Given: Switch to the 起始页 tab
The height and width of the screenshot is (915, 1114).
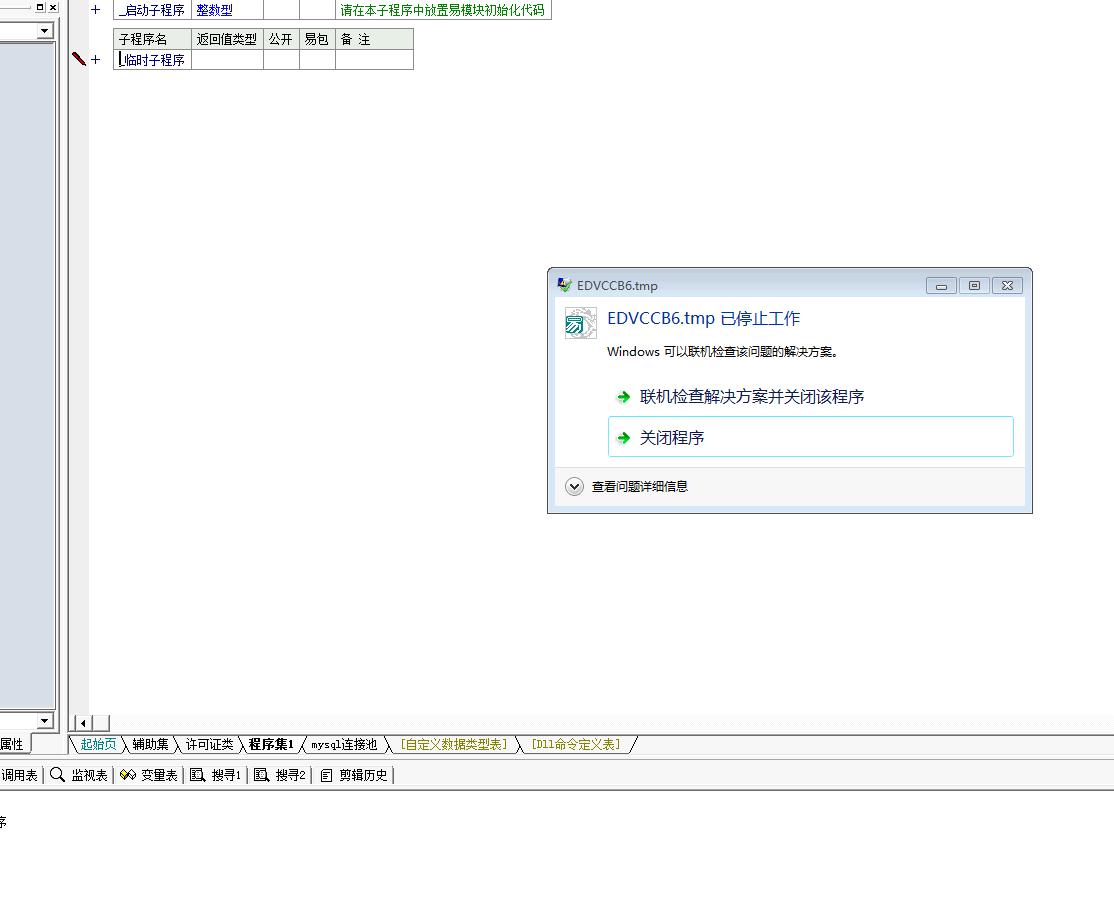Looking at the screenshot, I should tap(98, 744).
